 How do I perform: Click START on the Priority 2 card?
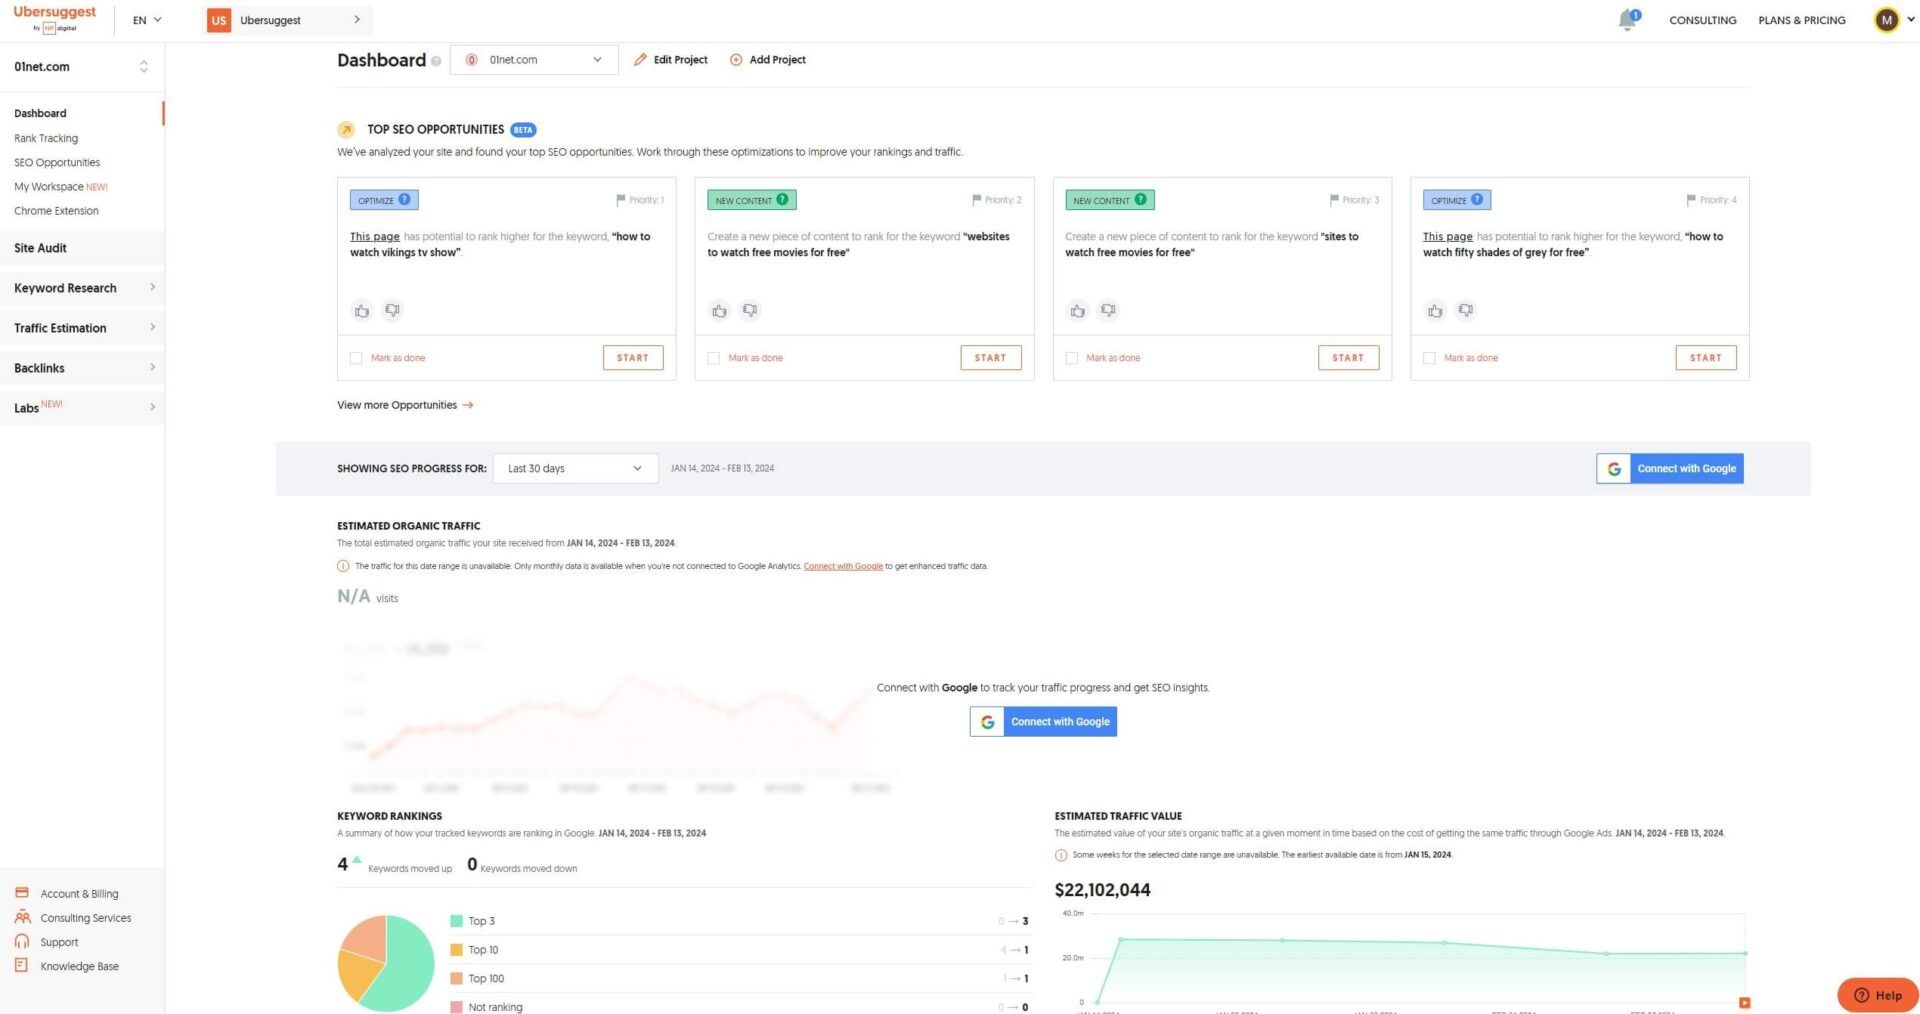pyautogui.click(x=991, y=358)
